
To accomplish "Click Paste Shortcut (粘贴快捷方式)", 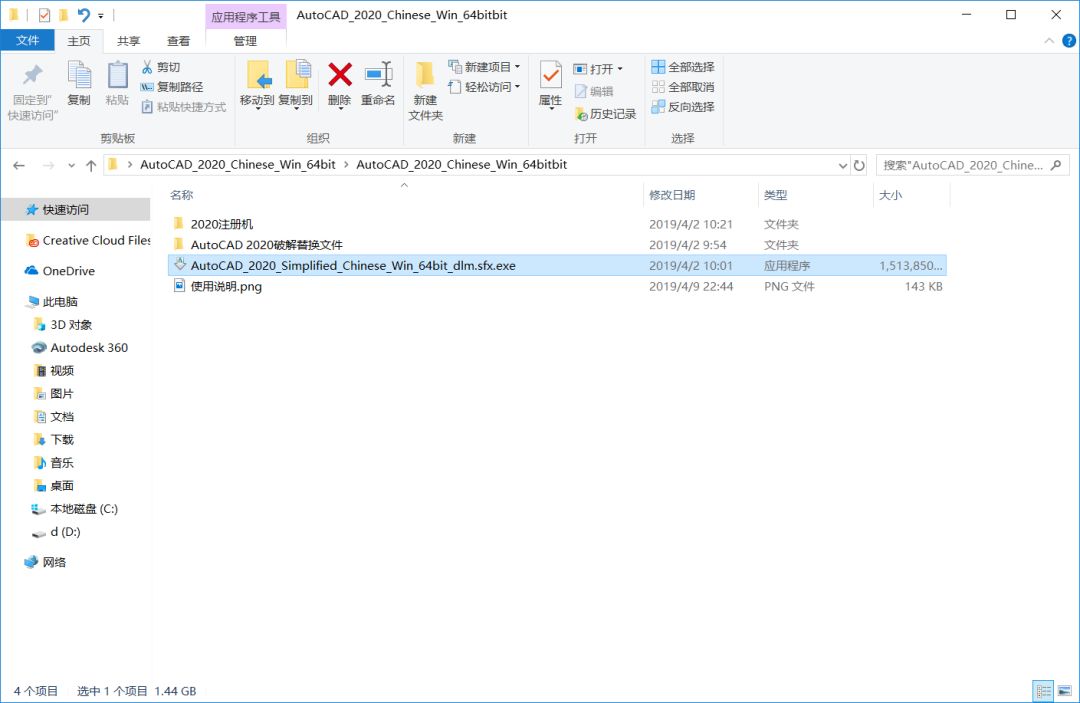I will coord(184,107).
